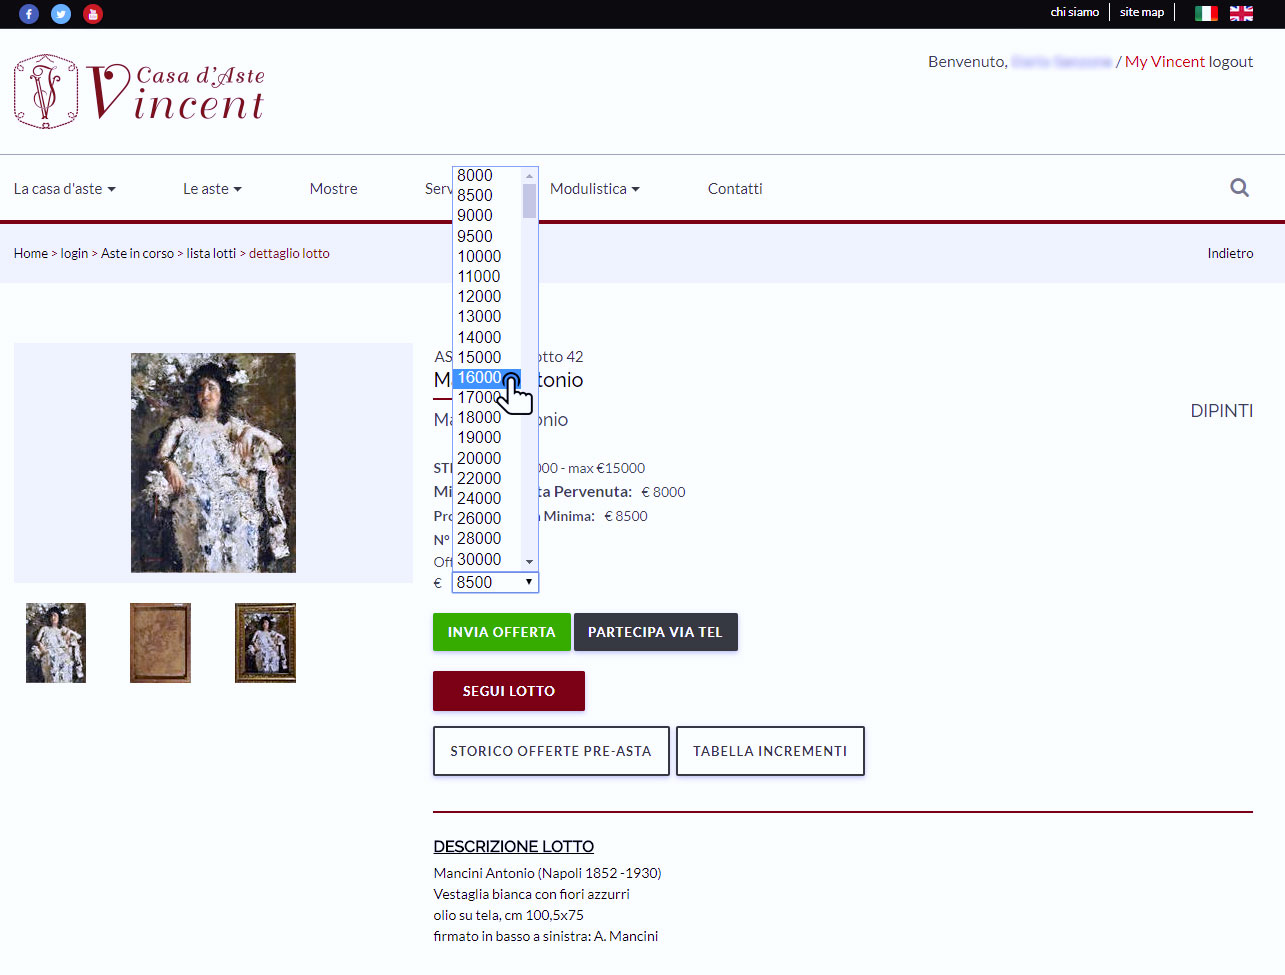Open login breadcrumb
This screenshot has height=975, width=1285.
tap(74, 253)
